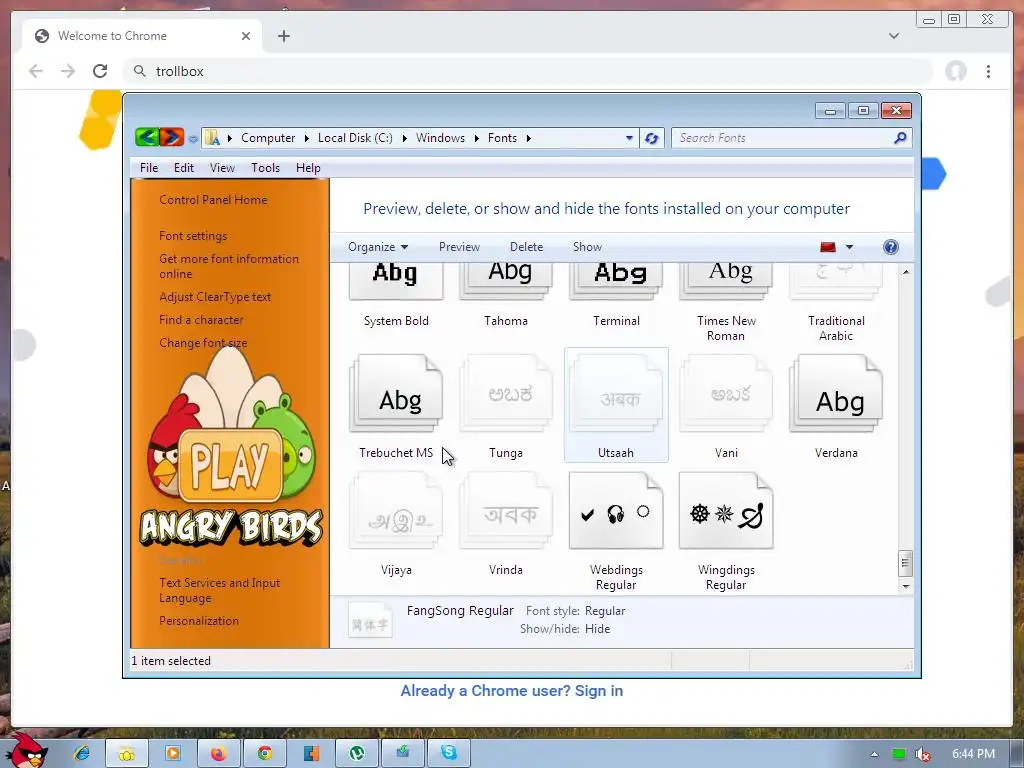Expand the arrow after Local Disk (C:)
1024x768 pixels.
[x=404, y=138]
